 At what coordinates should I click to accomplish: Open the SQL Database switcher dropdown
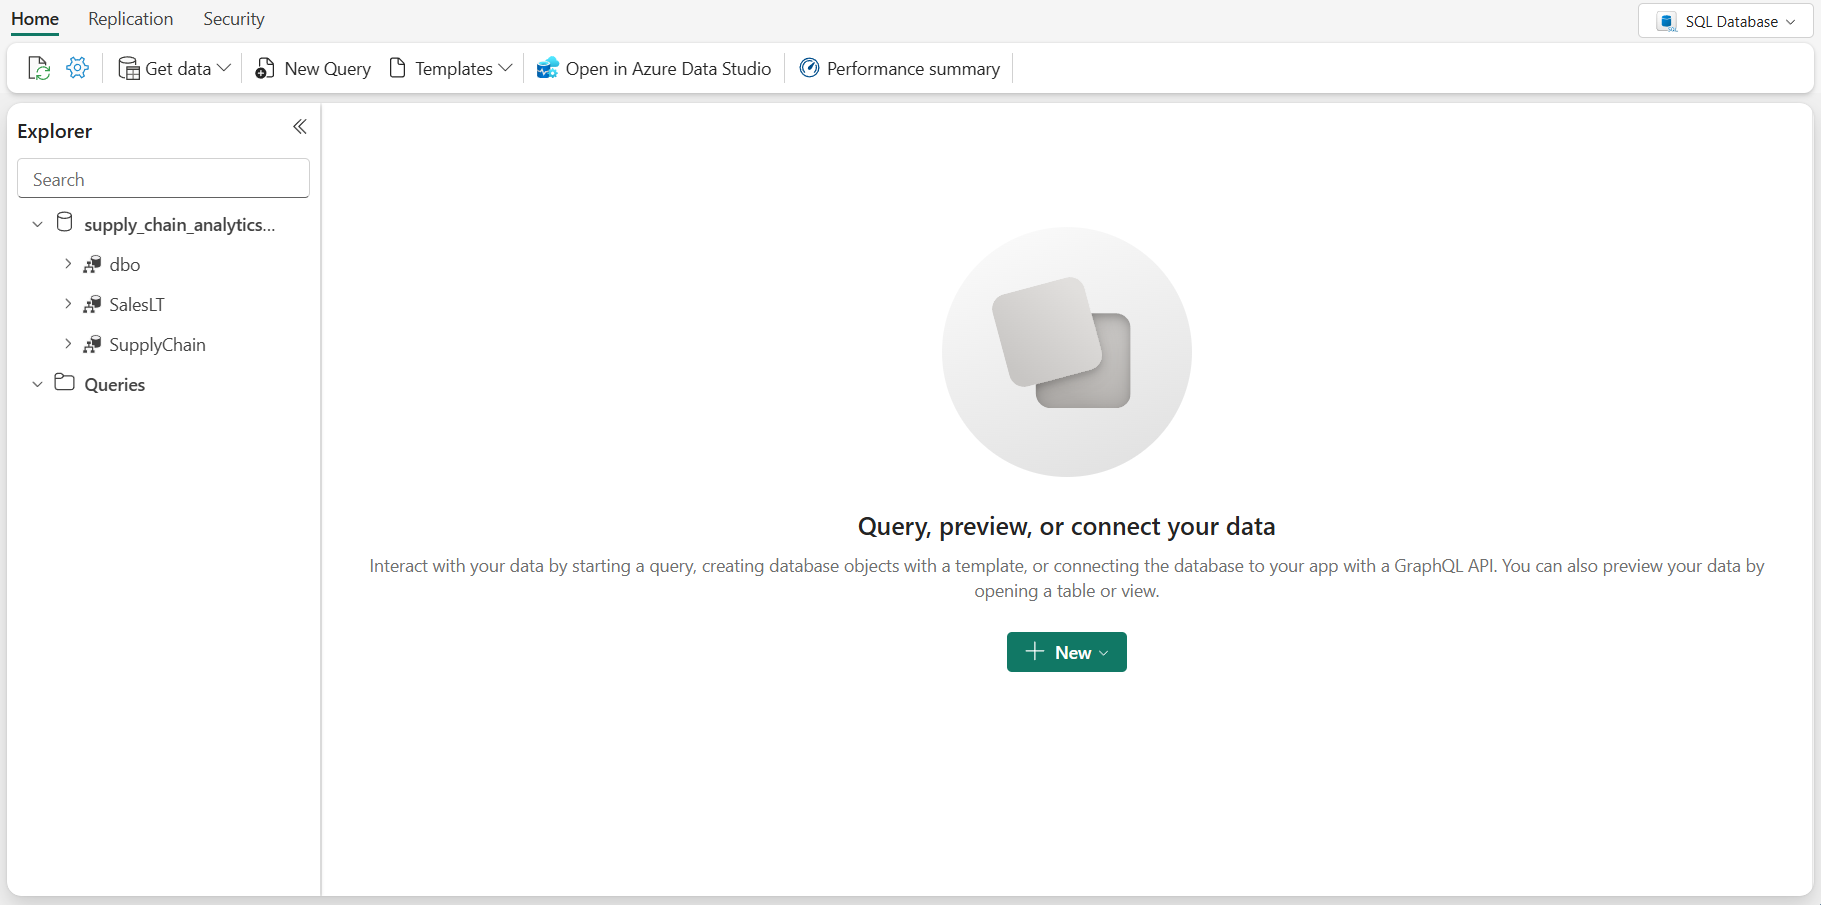(1725, 21)
